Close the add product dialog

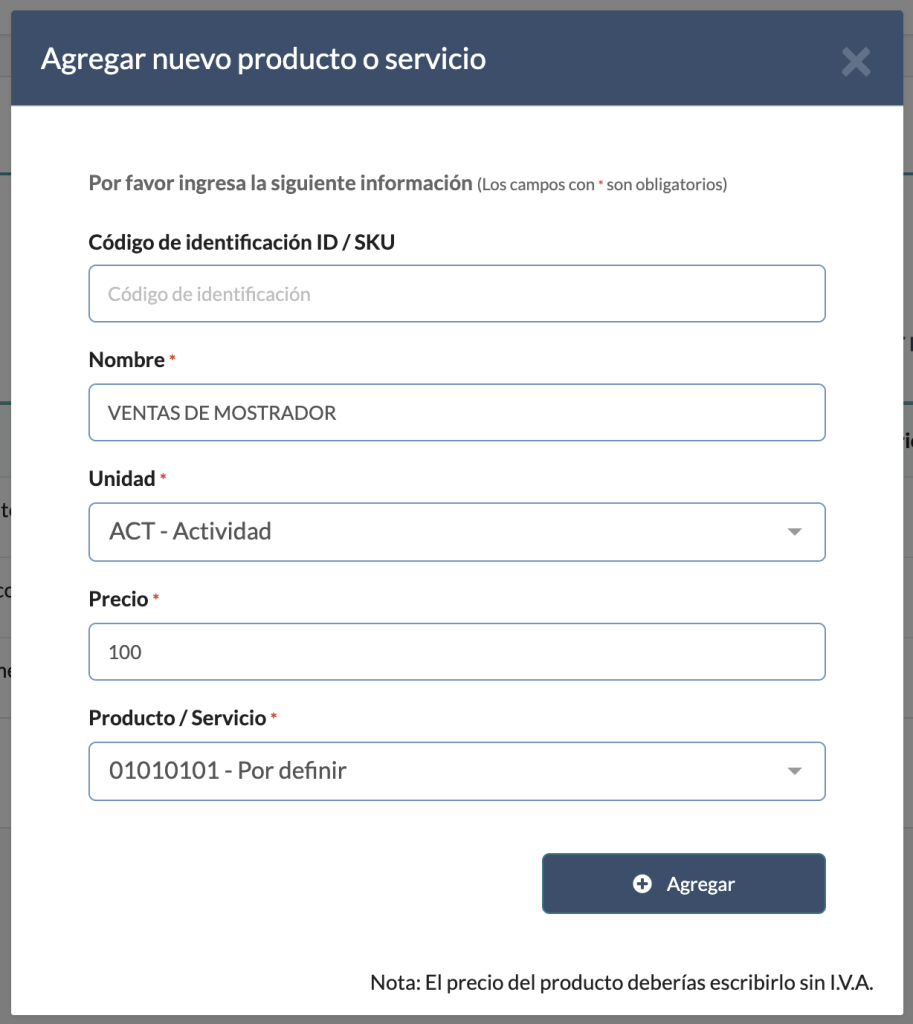[x=855, y=62]
